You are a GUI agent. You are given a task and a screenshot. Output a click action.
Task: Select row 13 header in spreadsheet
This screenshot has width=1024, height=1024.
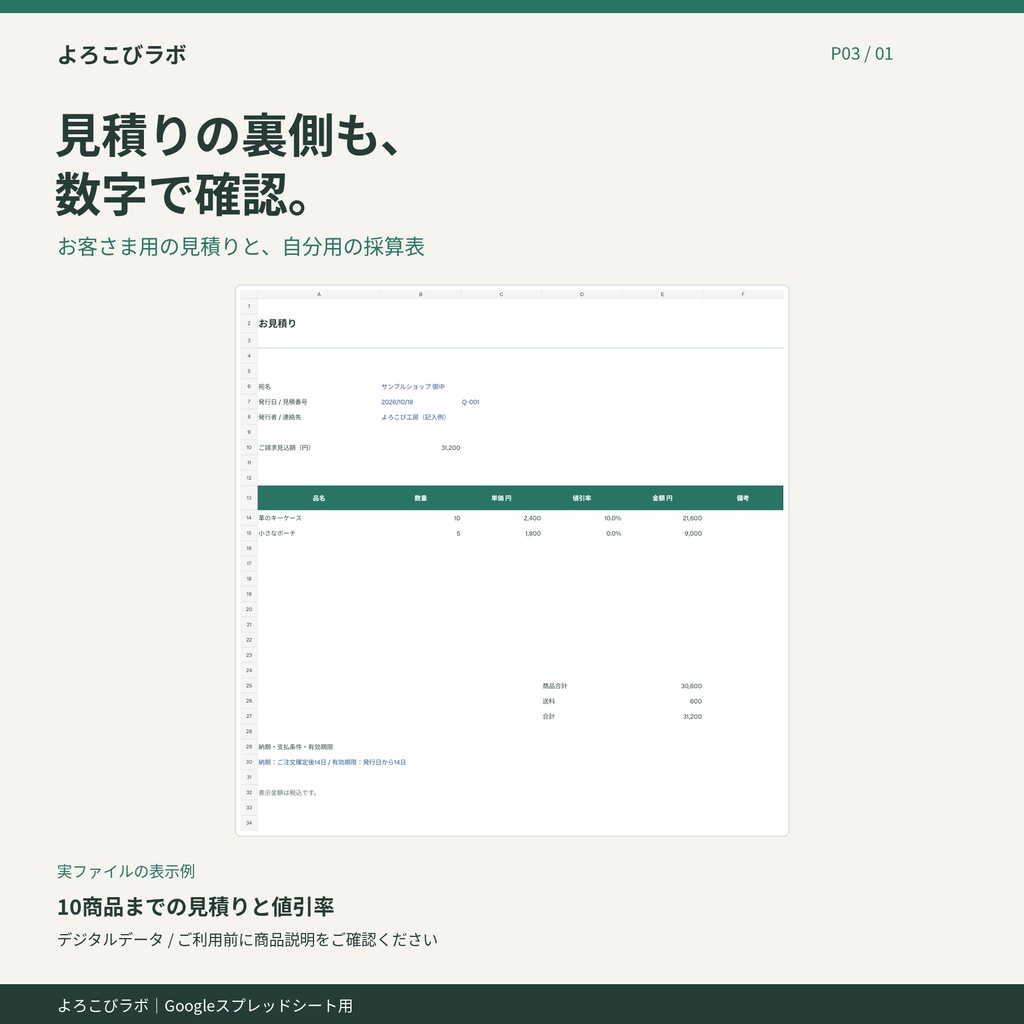coord(249,498)
